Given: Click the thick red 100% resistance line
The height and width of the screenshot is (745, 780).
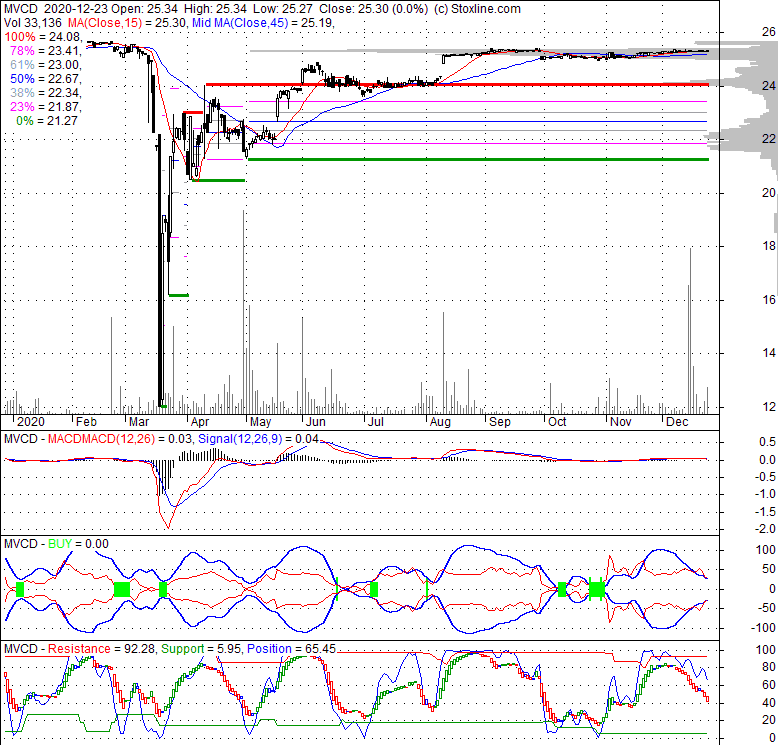Looking at the screenshot, I should click(x=457, y=85).
